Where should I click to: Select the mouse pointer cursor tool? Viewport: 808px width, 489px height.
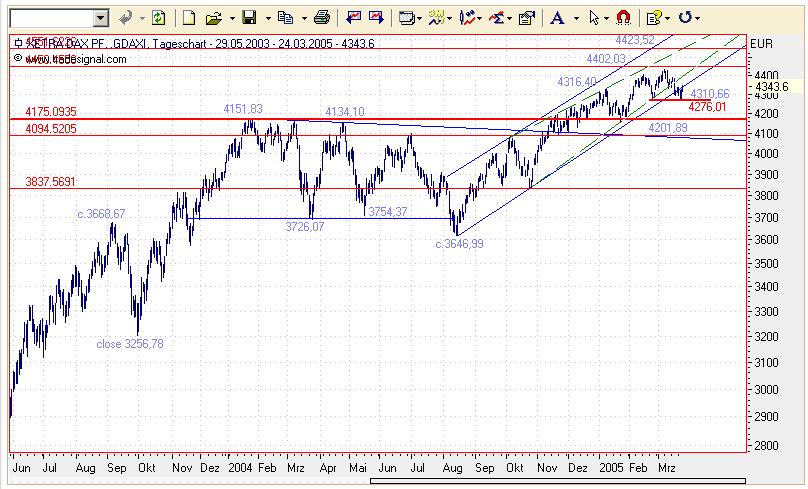(594, 19)
